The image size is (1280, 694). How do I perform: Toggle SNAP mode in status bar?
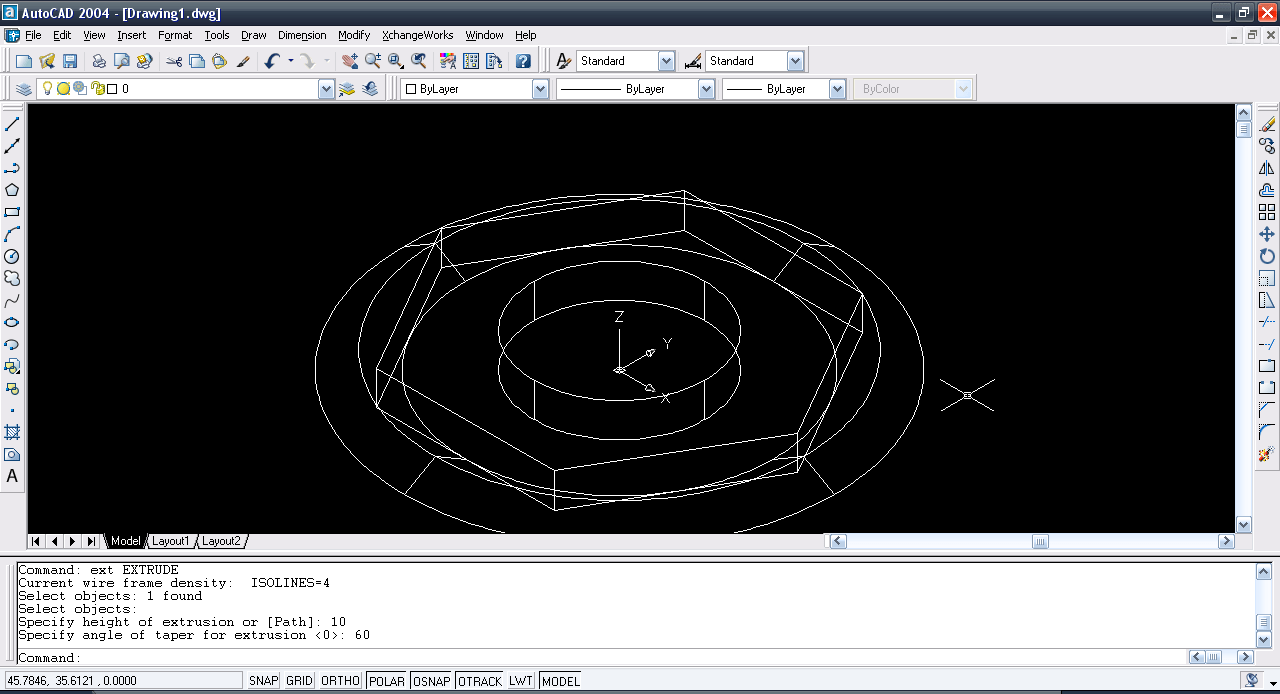click(264, 681)
